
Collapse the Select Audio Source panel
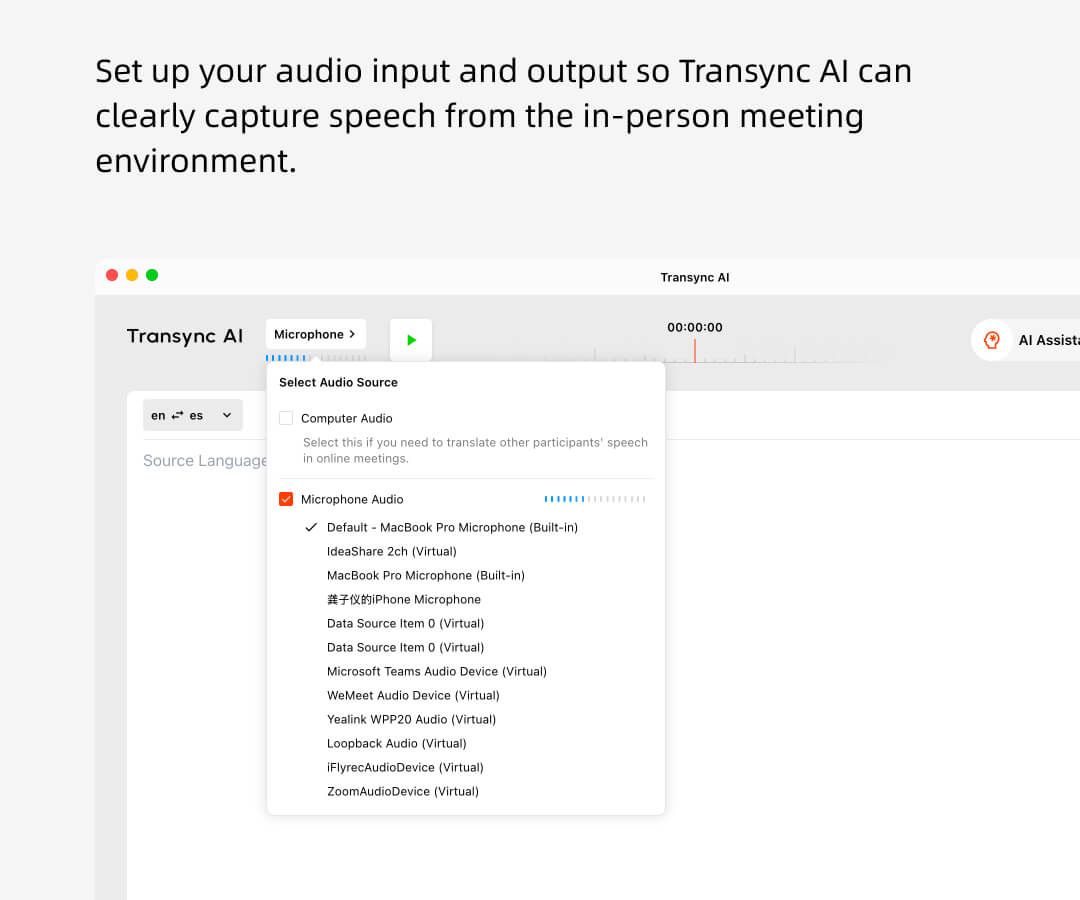coord(315,334)
